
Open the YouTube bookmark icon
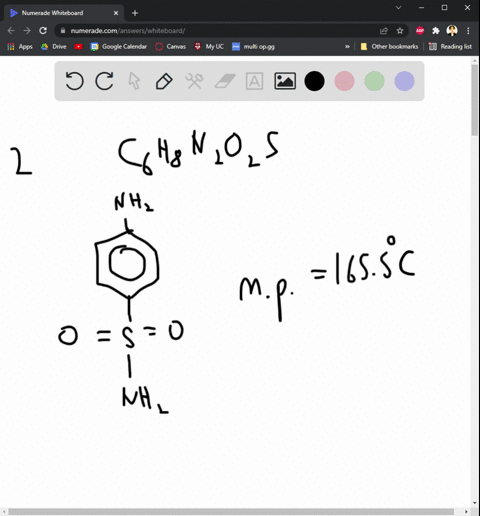coord(78,47)
